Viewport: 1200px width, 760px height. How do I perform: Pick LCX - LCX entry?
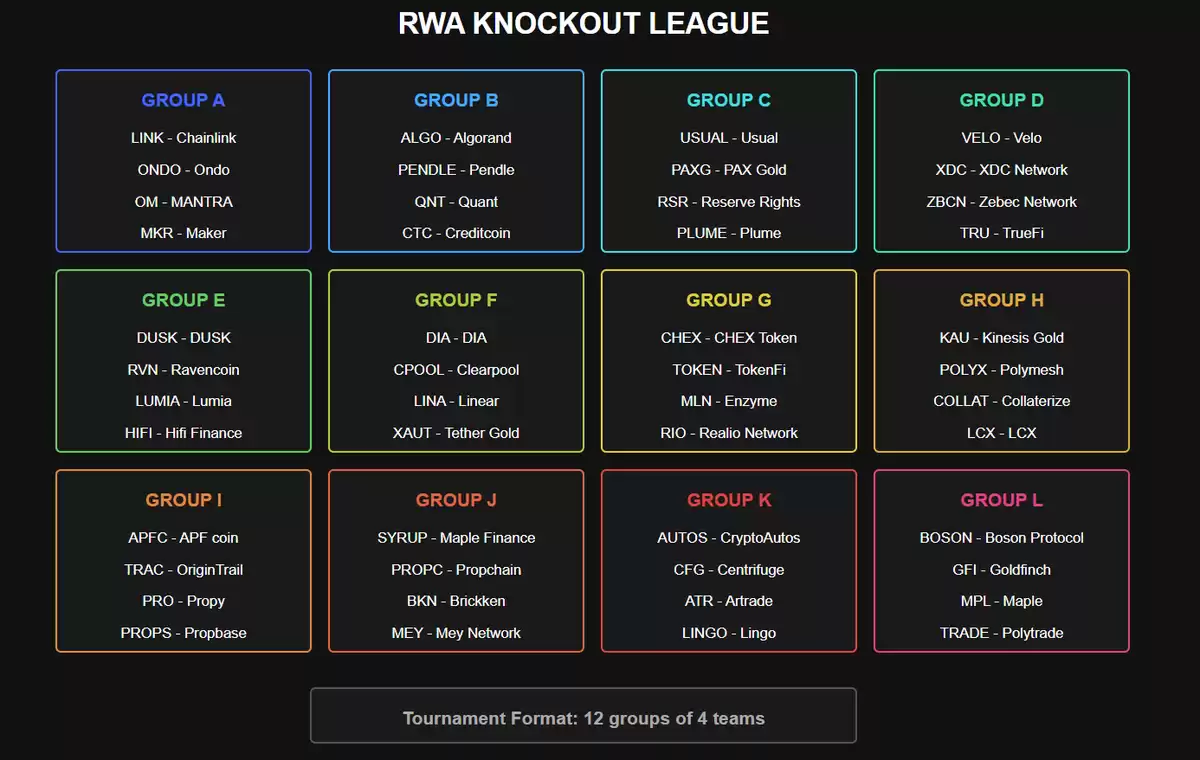[1002, 433]
